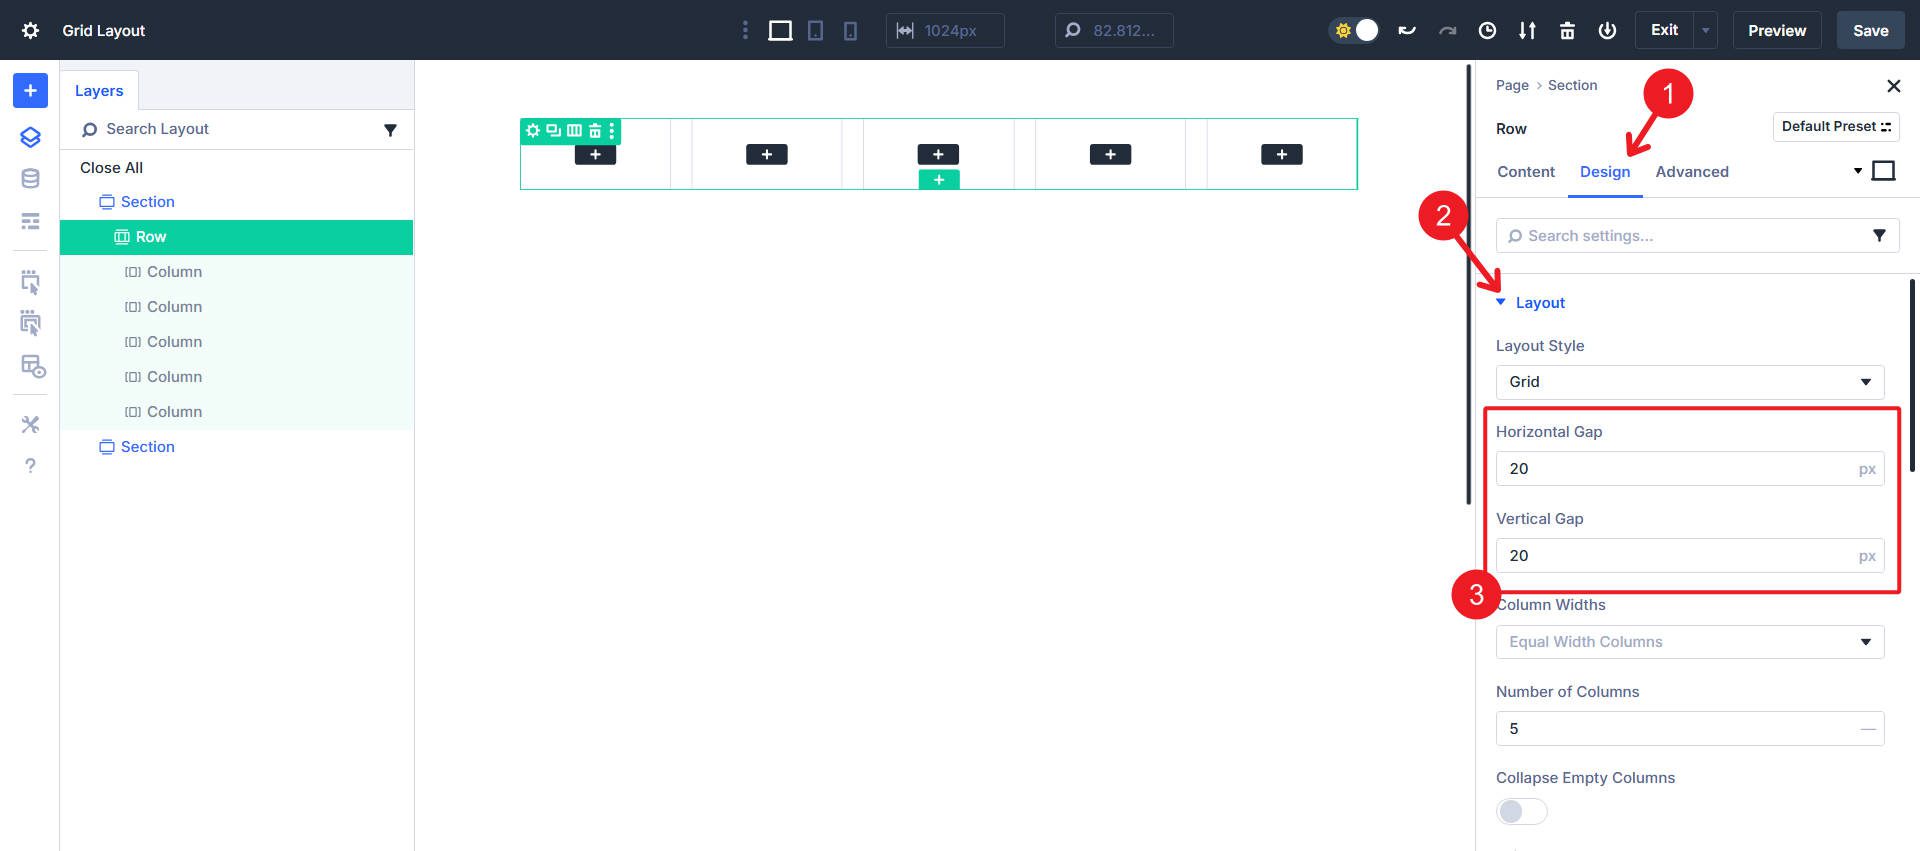The image size is (1920, 851).
Task: Open the page settings gear icon
Action: (x=30, y=31)
